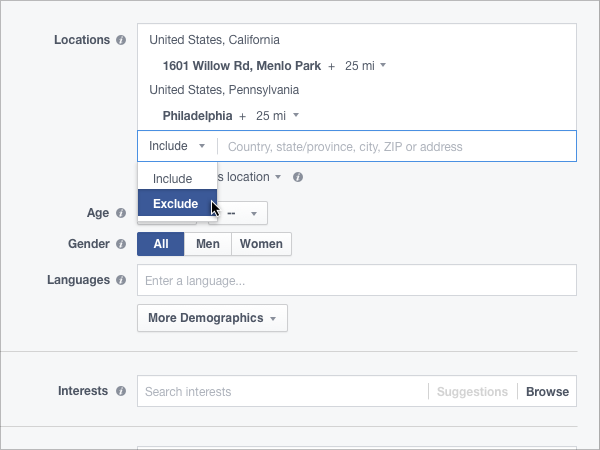Open the Menlo Park 25 mi radius dropdown

365,66
